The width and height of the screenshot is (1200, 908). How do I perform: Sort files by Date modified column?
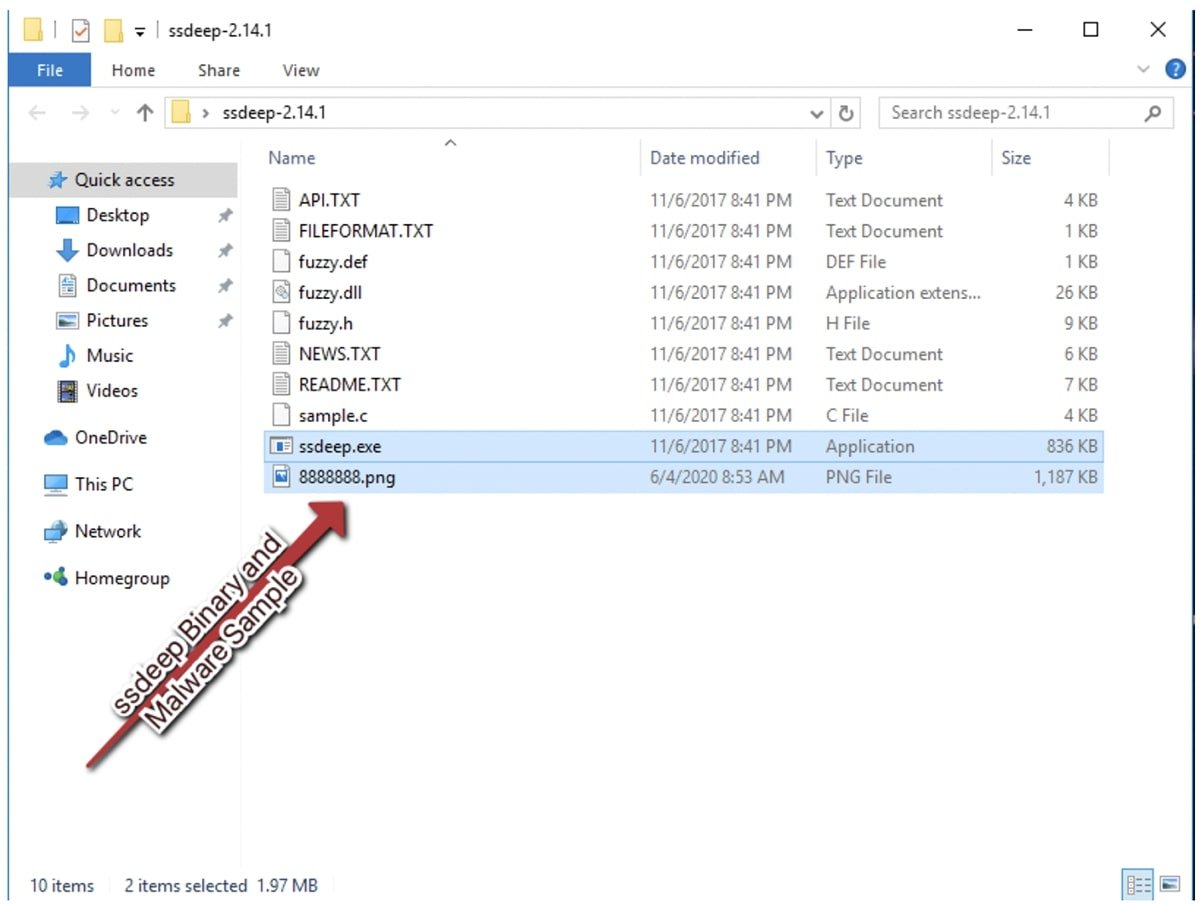point(704,158)
